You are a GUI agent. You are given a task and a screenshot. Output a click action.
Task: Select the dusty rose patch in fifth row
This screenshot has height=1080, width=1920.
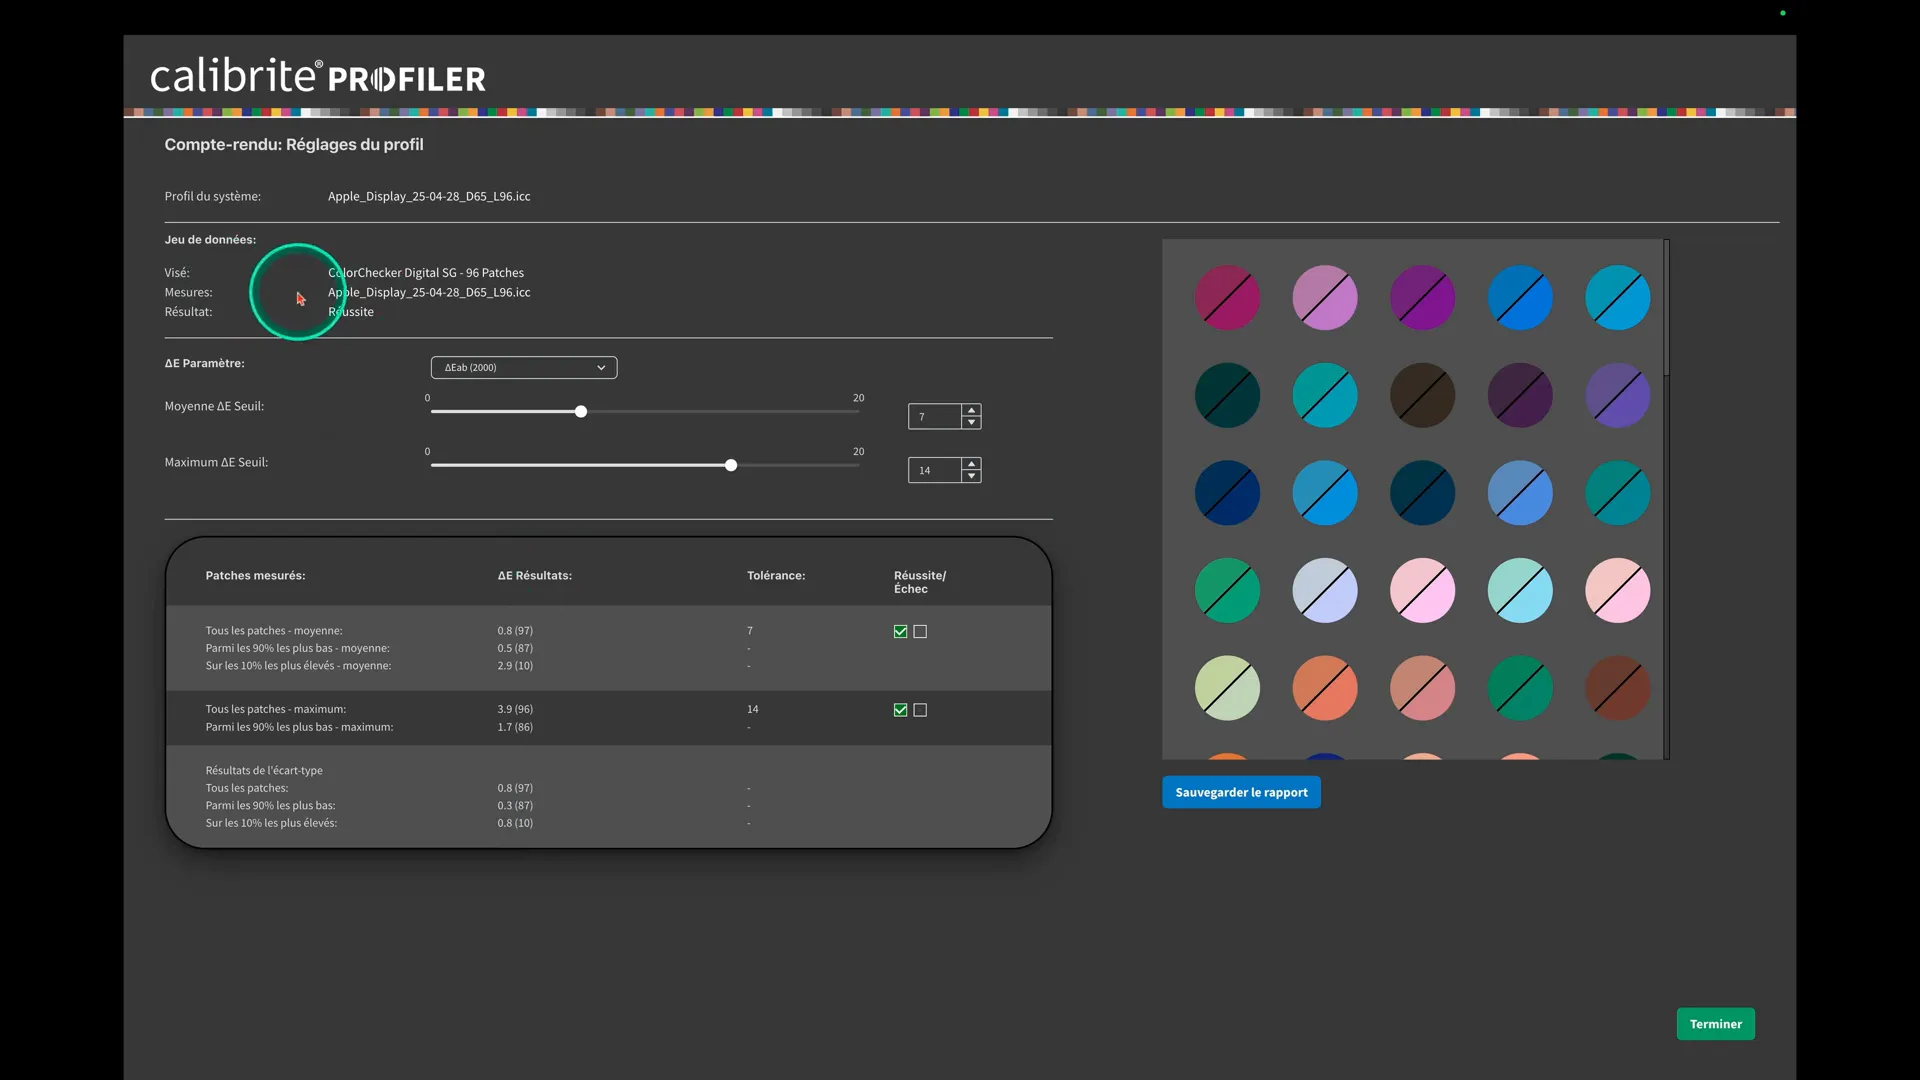[1422, 689]
